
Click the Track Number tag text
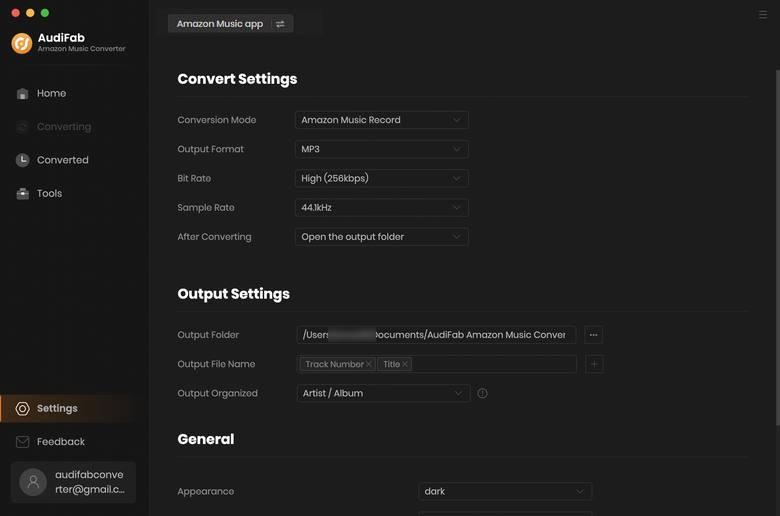tap(334, 364)
